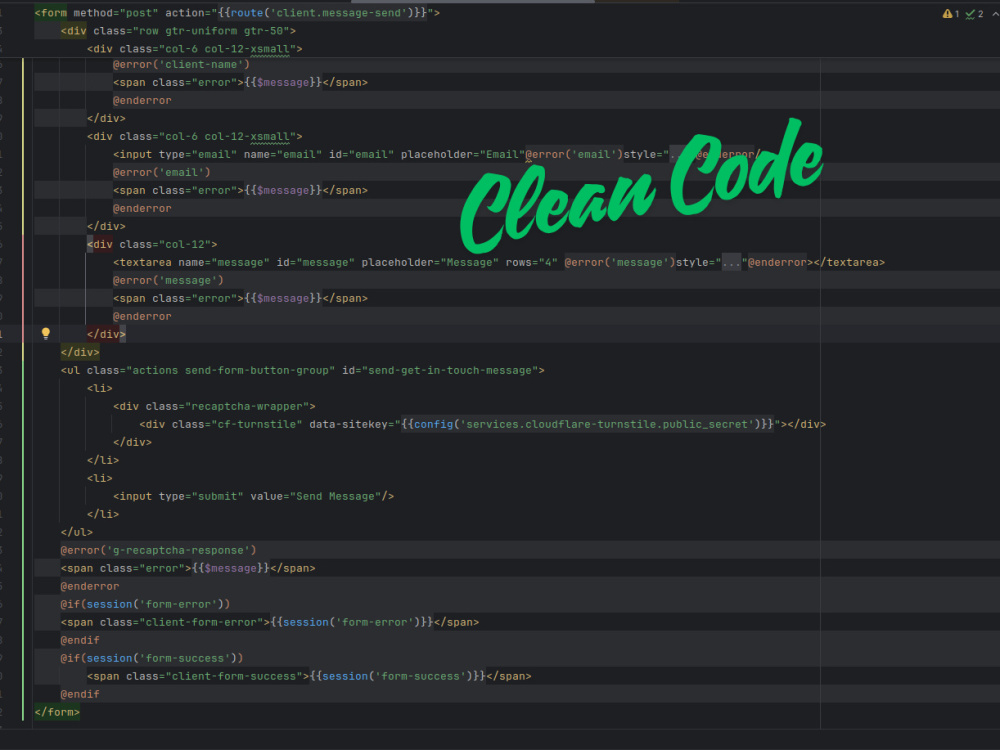
Task: Click the config('services.cloudflare-turnstile.public_secret') call
Action: click(x=587, y=424)
